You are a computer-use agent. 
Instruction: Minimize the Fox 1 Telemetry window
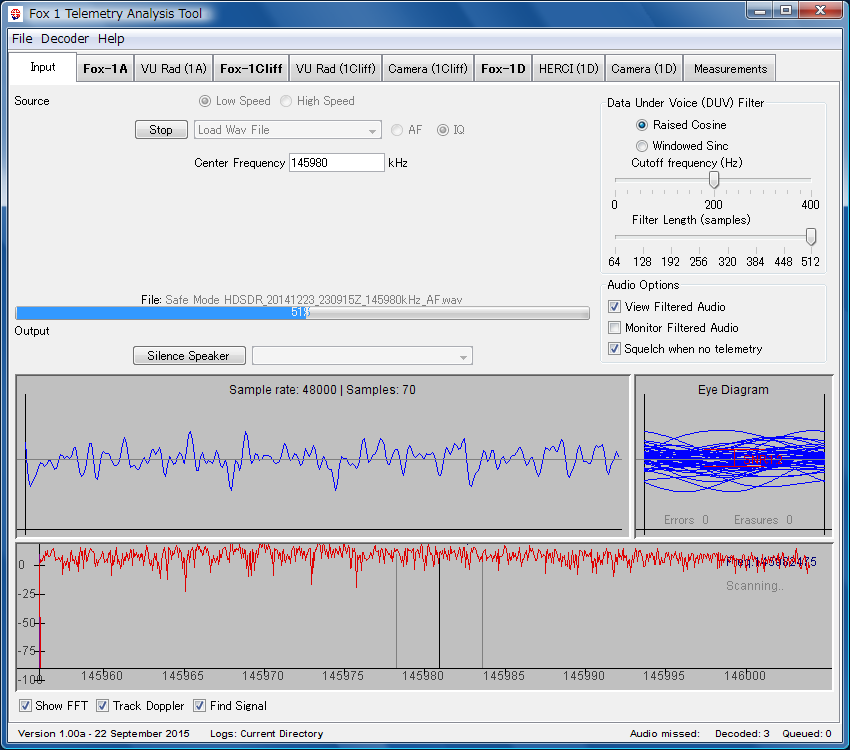pyautogui.click(x=760, y=11)
